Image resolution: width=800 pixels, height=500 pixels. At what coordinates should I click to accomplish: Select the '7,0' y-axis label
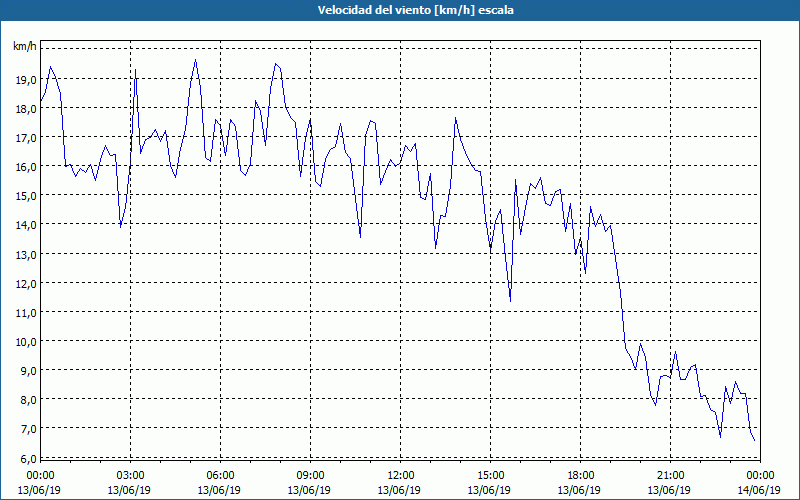28,429
